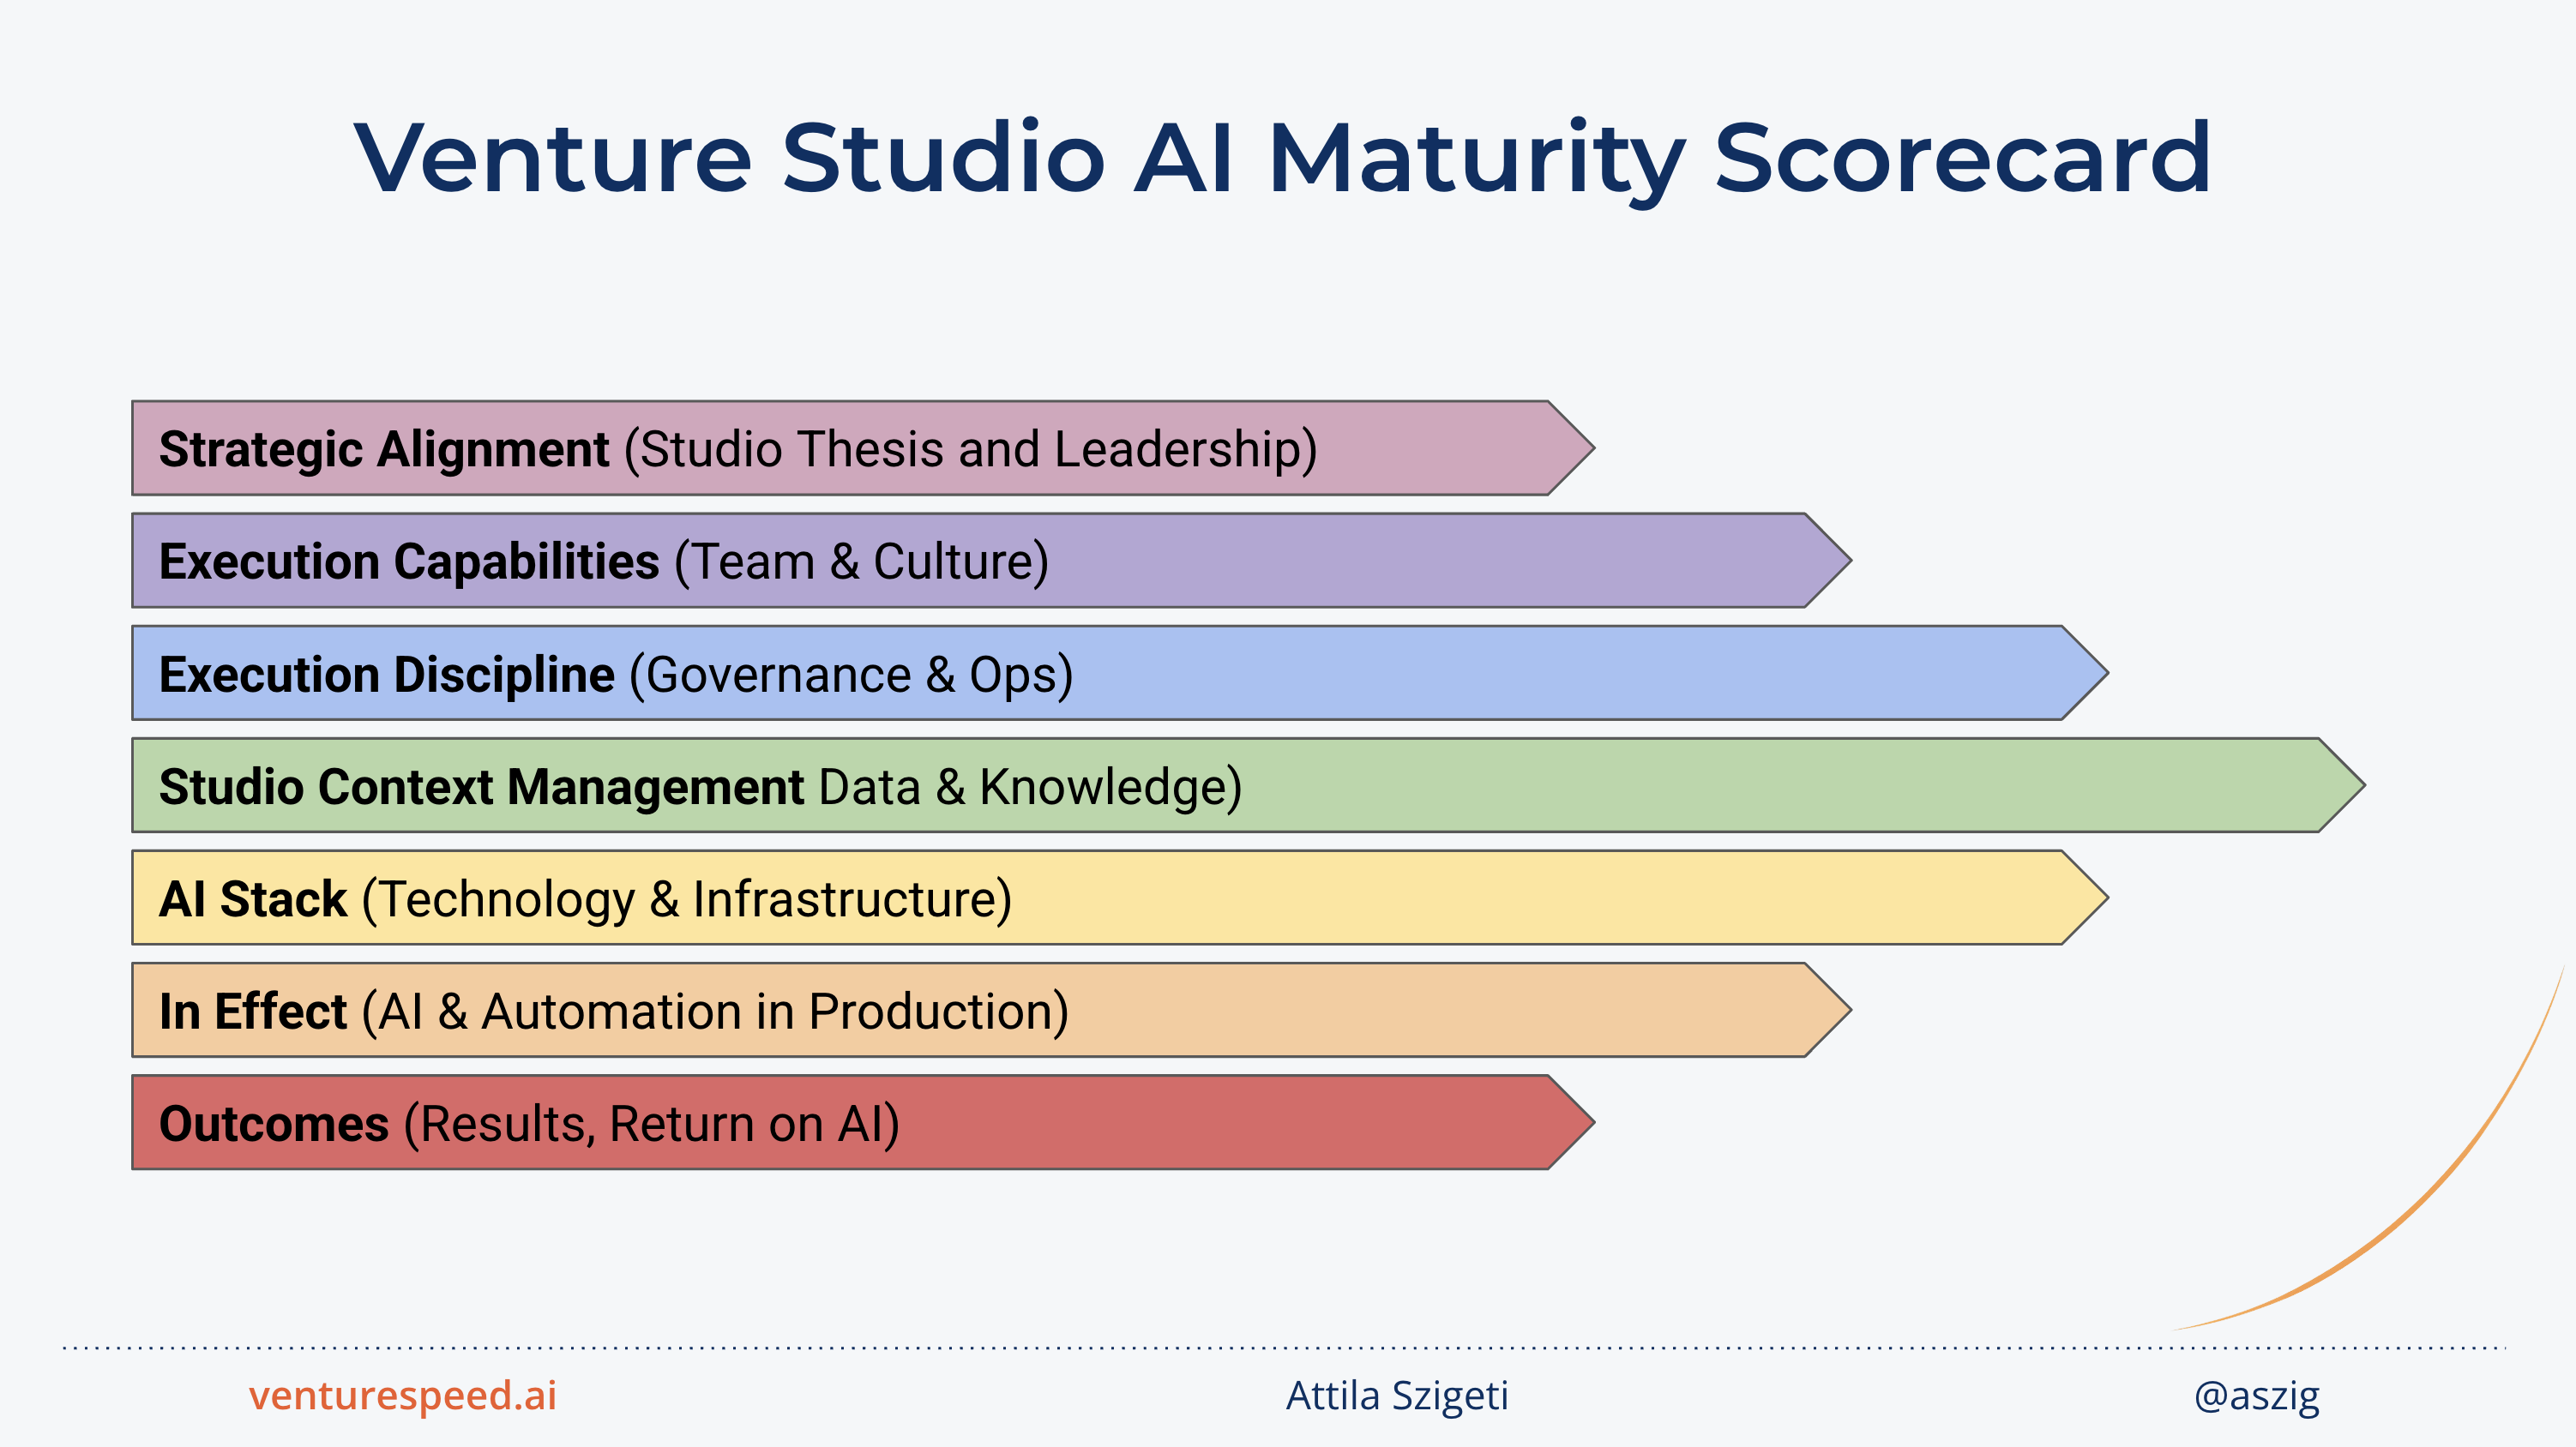Click the 'Technology & Infrastructure' text
The width and height of the screenshot is (2576, 1447).
(686, 899)
